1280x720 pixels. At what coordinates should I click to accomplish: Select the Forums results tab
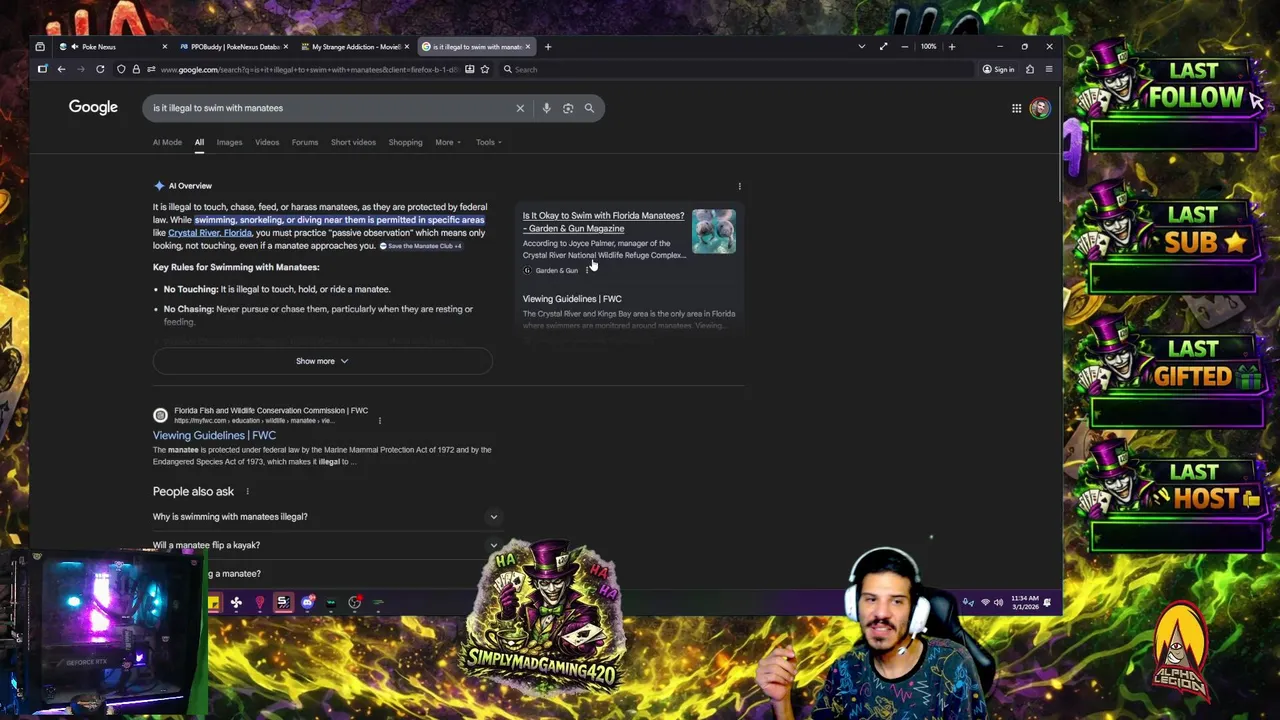pos(305,142)
